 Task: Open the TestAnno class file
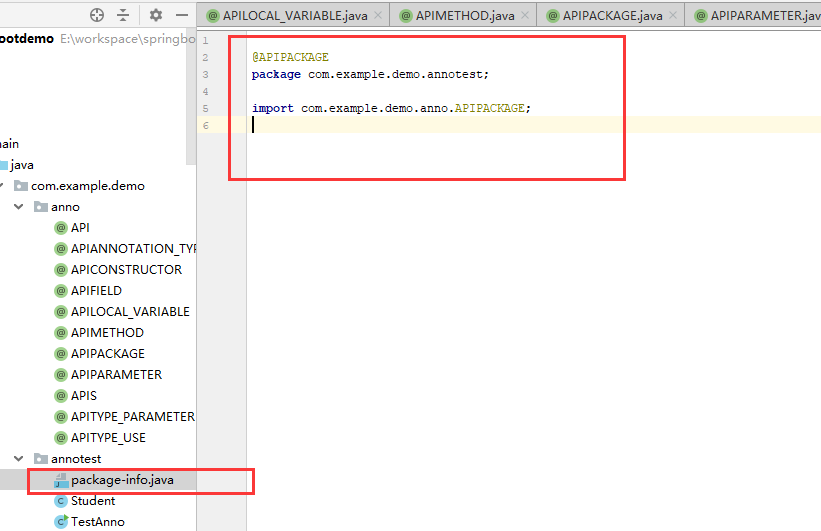(x=98, y=522)
